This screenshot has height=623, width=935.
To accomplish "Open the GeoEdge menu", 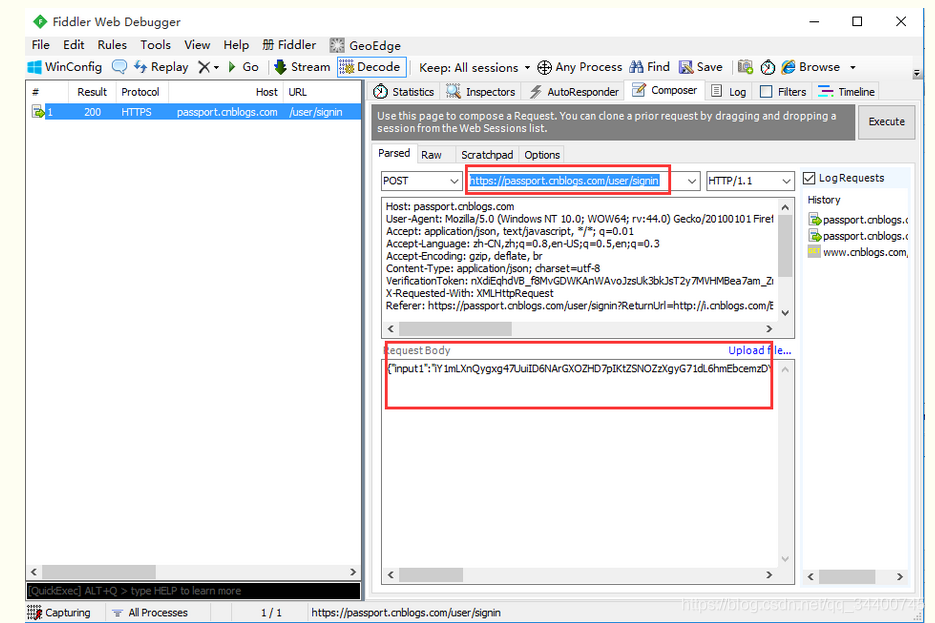I will click(365, 45).
